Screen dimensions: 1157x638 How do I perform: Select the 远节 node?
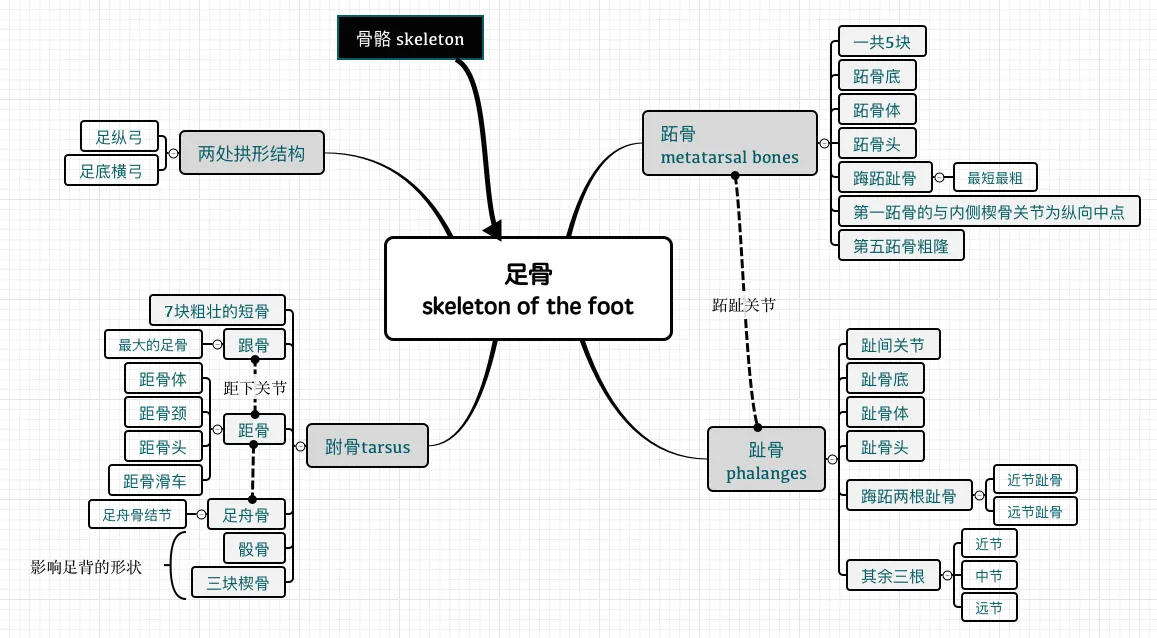pyautogui.click(x=990, y=607)
